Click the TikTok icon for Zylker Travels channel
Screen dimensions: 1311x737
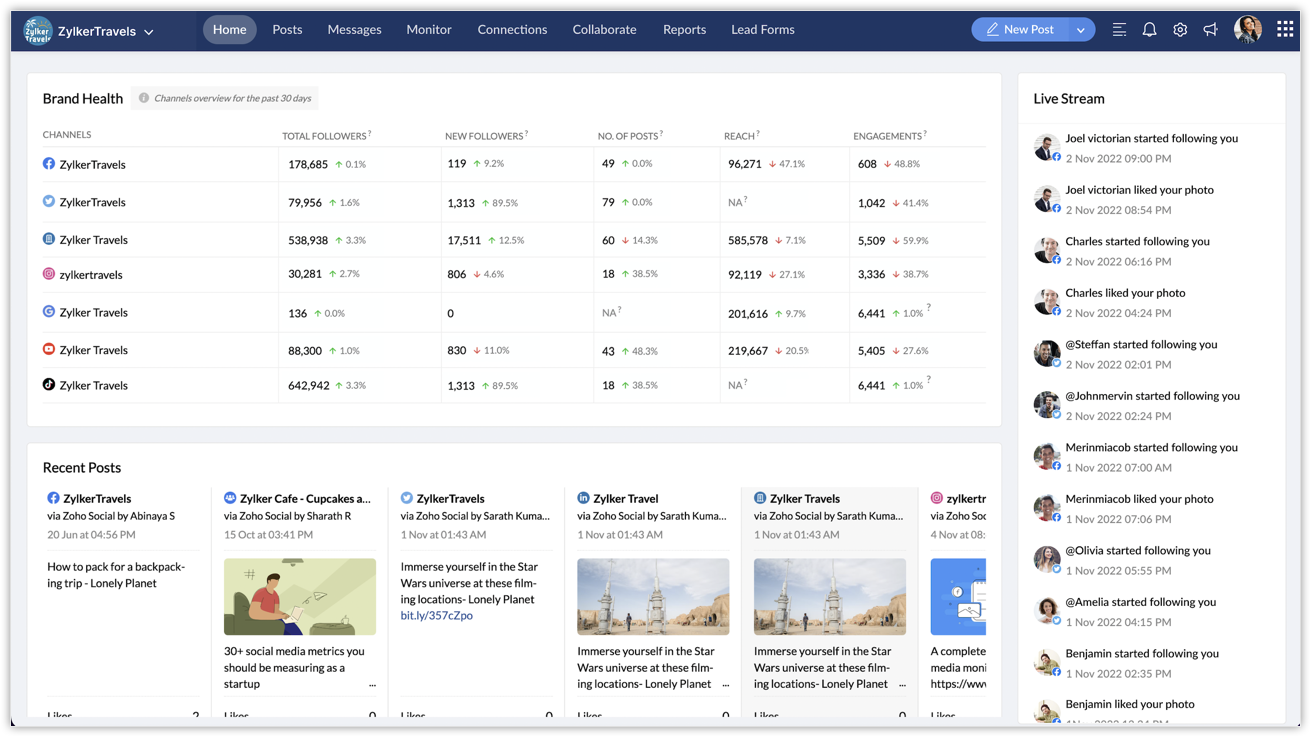coord(49,385)
